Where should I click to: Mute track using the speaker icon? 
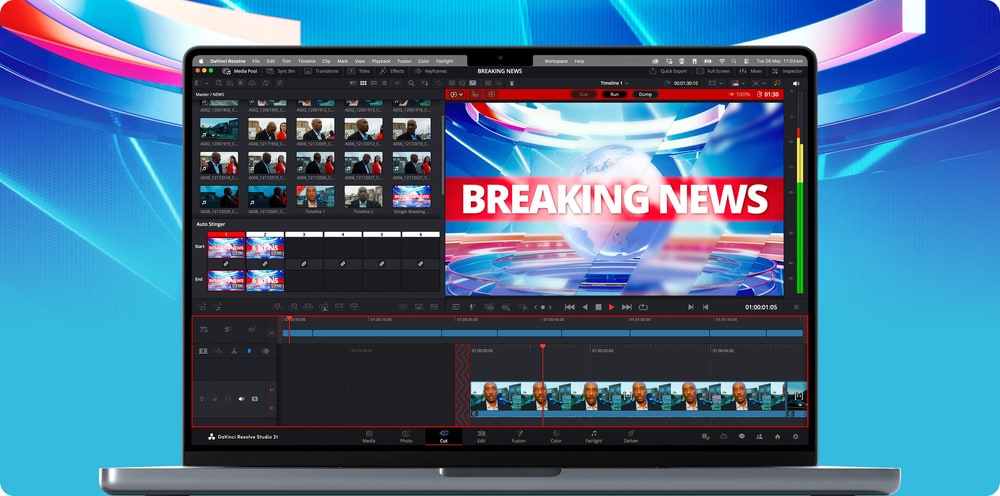pyautogui.click(x=241, y=399)
